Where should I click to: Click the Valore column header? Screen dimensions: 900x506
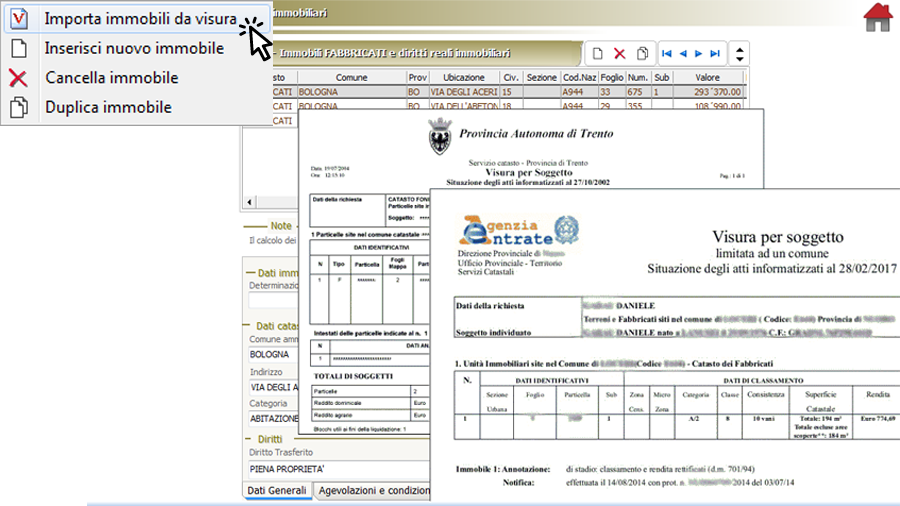pos(708,77)
